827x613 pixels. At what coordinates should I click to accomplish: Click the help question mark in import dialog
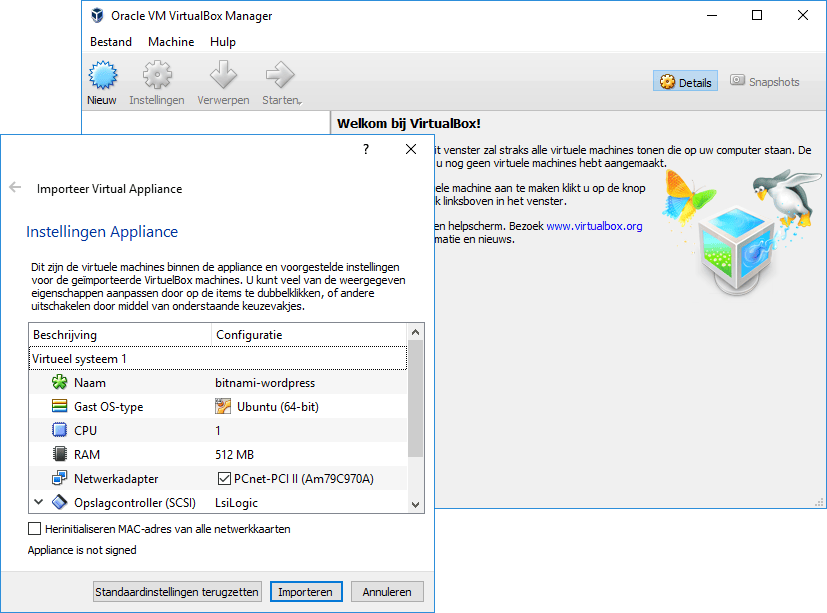coord(366,149)
